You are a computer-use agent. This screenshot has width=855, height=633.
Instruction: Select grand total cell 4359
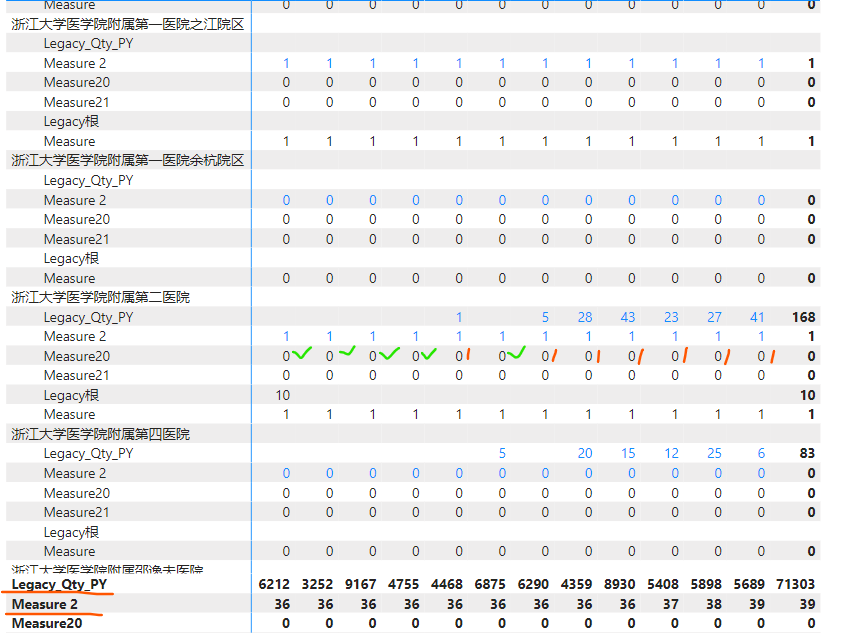pyautogui.click(x=576, y=584)
